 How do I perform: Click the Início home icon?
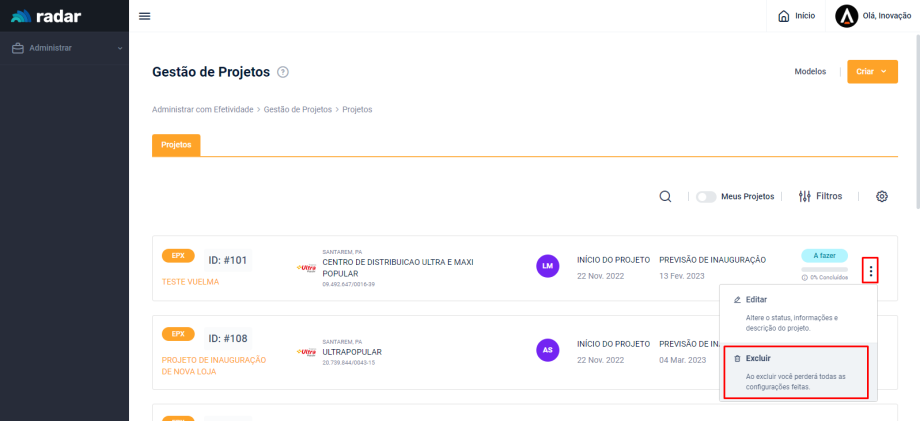pos(784,16)
